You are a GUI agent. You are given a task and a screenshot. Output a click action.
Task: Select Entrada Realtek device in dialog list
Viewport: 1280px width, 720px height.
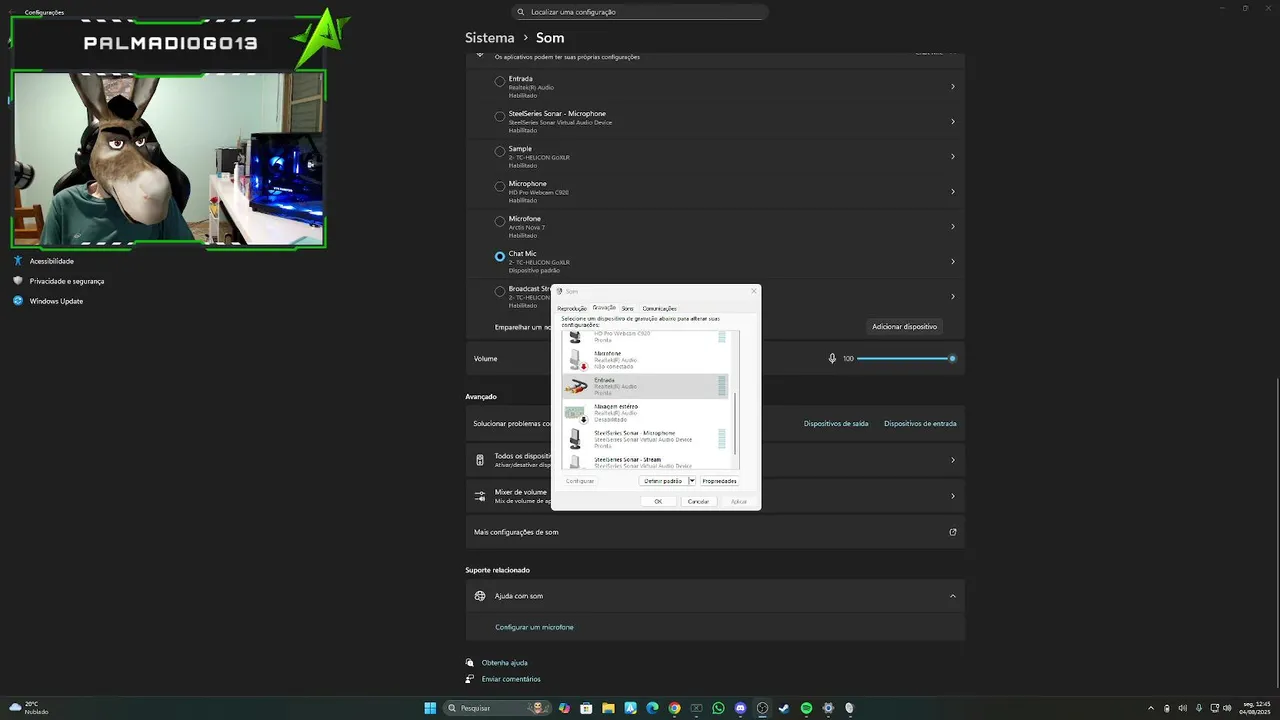coord(645,386)
